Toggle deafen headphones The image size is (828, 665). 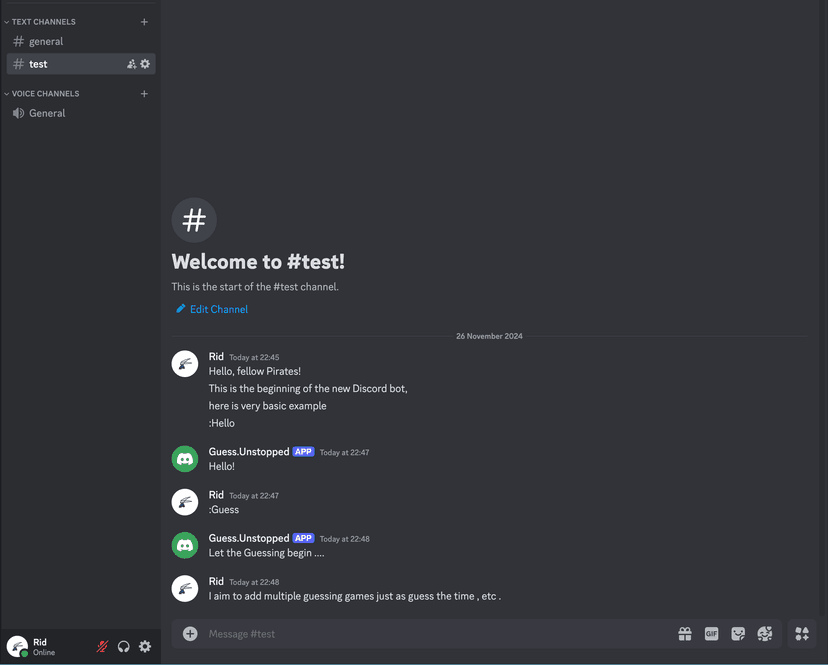124,646
